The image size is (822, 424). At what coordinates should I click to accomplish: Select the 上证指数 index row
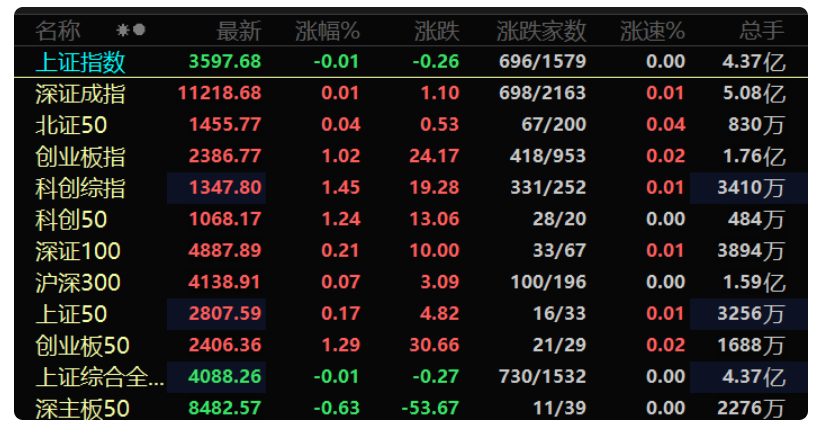pyautogui.click(x=410, y=62)
